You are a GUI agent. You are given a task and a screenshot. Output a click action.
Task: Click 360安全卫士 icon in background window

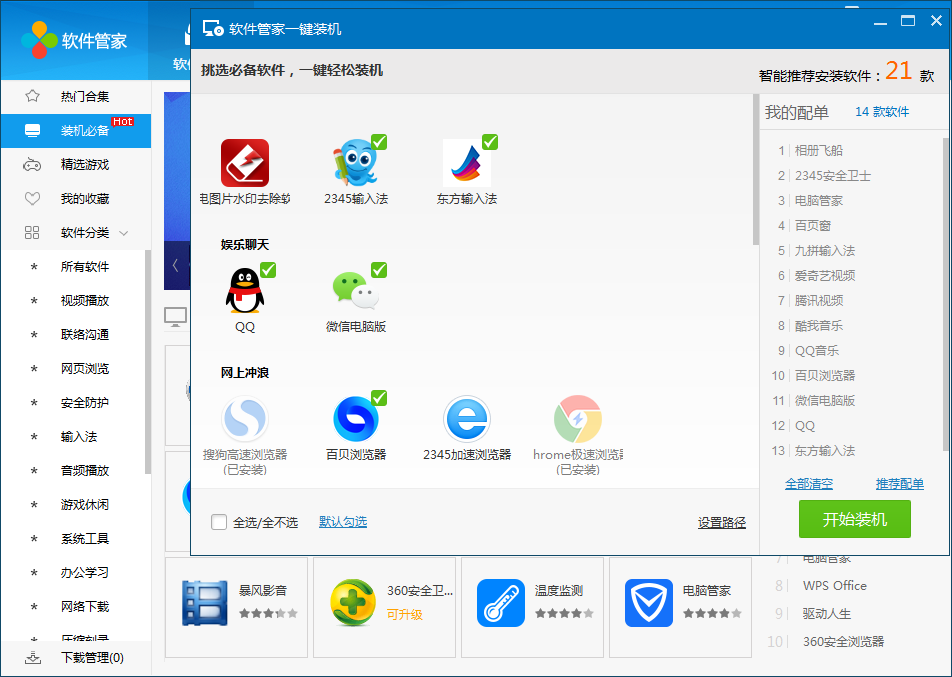coord(353,603)
